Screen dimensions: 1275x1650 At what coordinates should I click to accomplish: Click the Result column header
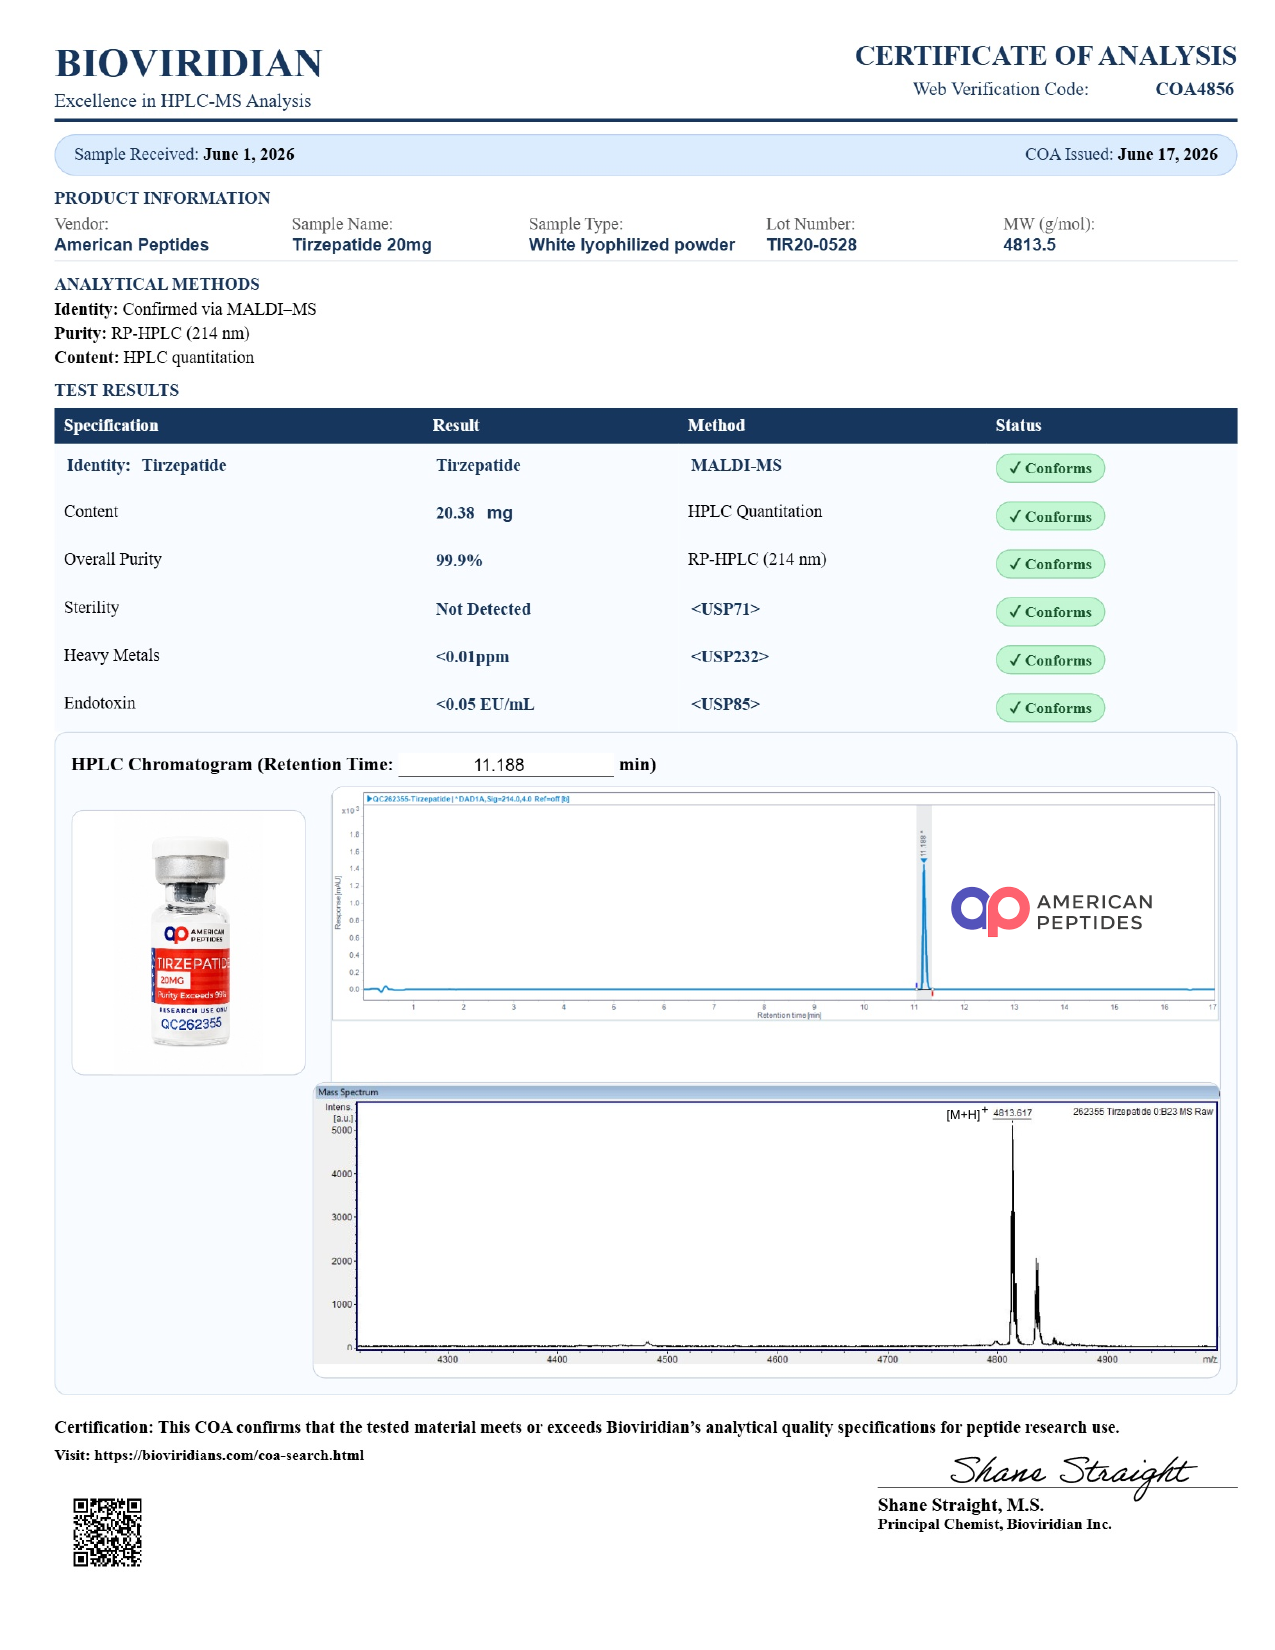point(456,425)
